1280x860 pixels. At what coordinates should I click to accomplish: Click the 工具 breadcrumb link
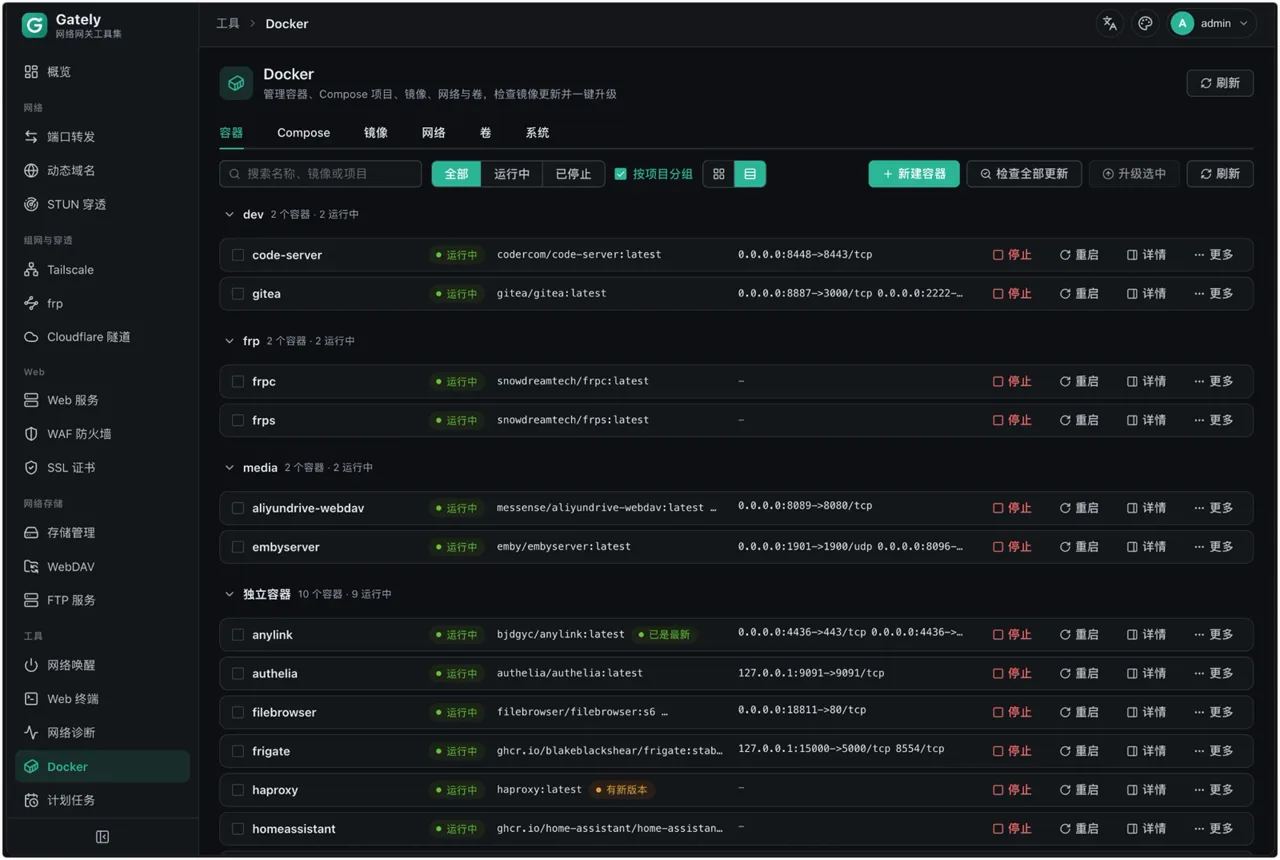(x=228, y=23)
